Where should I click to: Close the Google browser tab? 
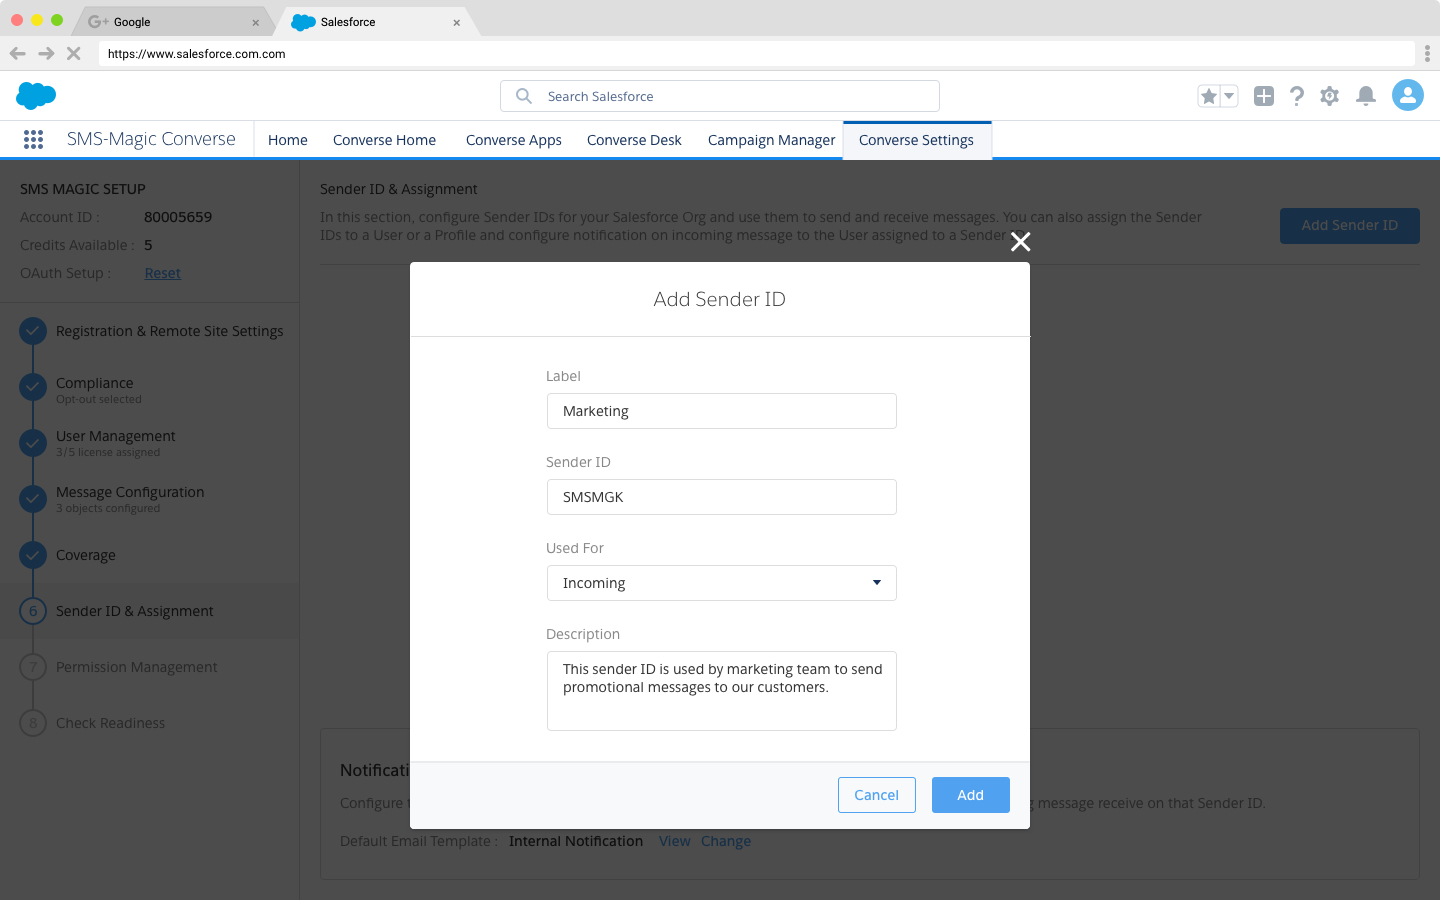[255, 22]
